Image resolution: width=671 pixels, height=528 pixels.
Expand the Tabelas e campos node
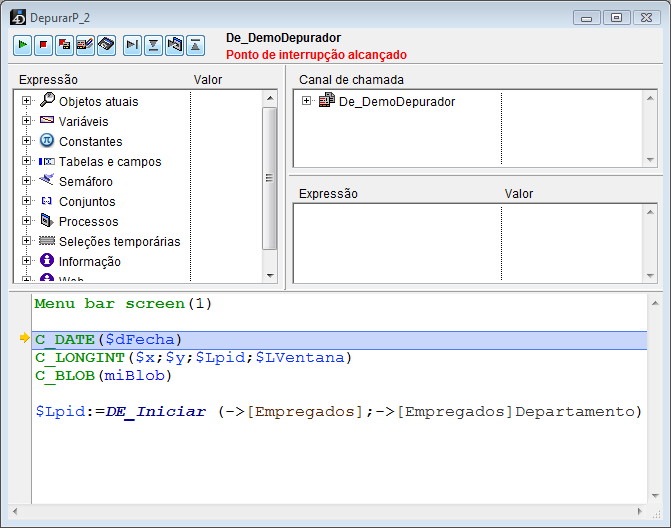click(x=26, y=161)
